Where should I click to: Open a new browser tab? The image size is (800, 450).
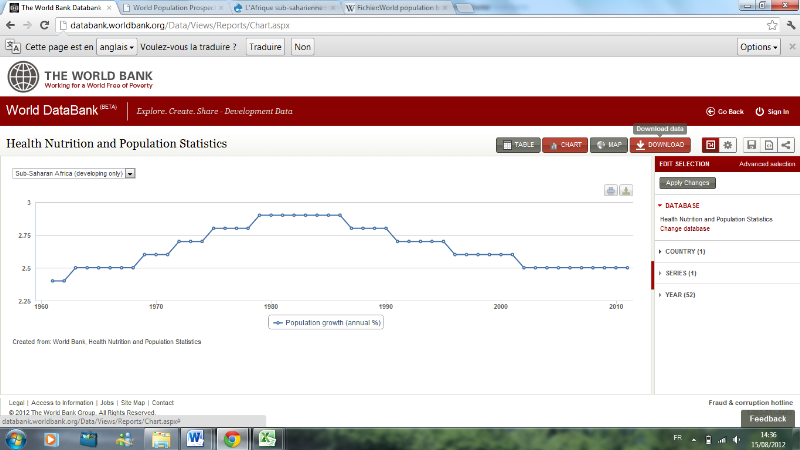tap(464, 8)
